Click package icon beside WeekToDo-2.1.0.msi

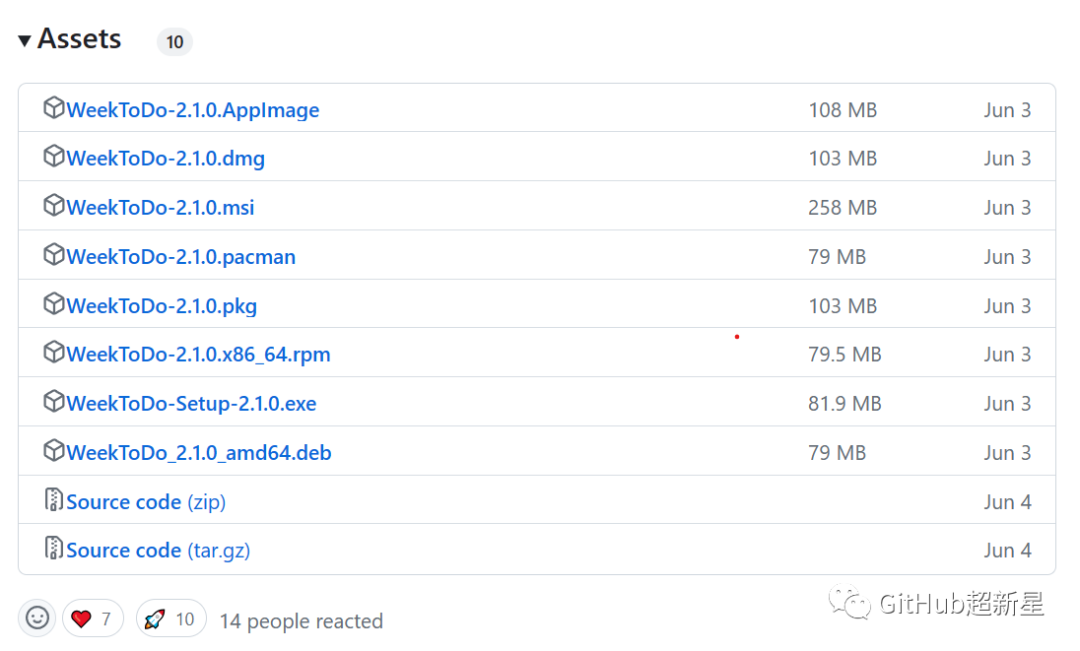point(54,205)
